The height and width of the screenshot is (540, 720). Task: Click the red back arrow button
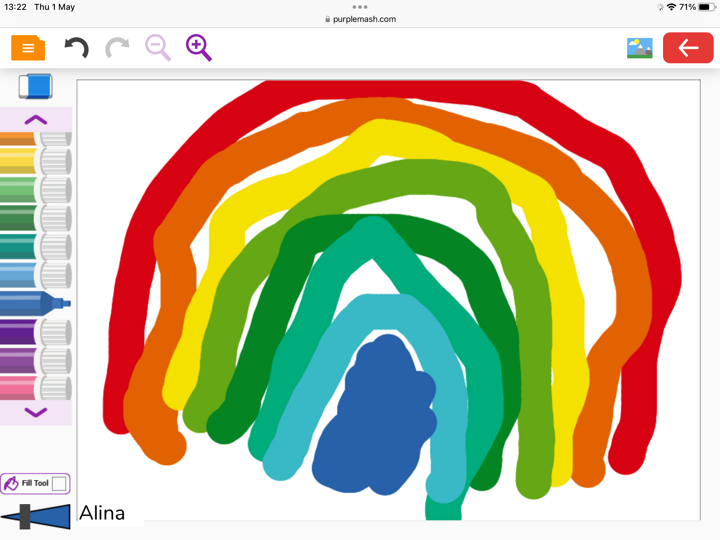tap(688, 48)
